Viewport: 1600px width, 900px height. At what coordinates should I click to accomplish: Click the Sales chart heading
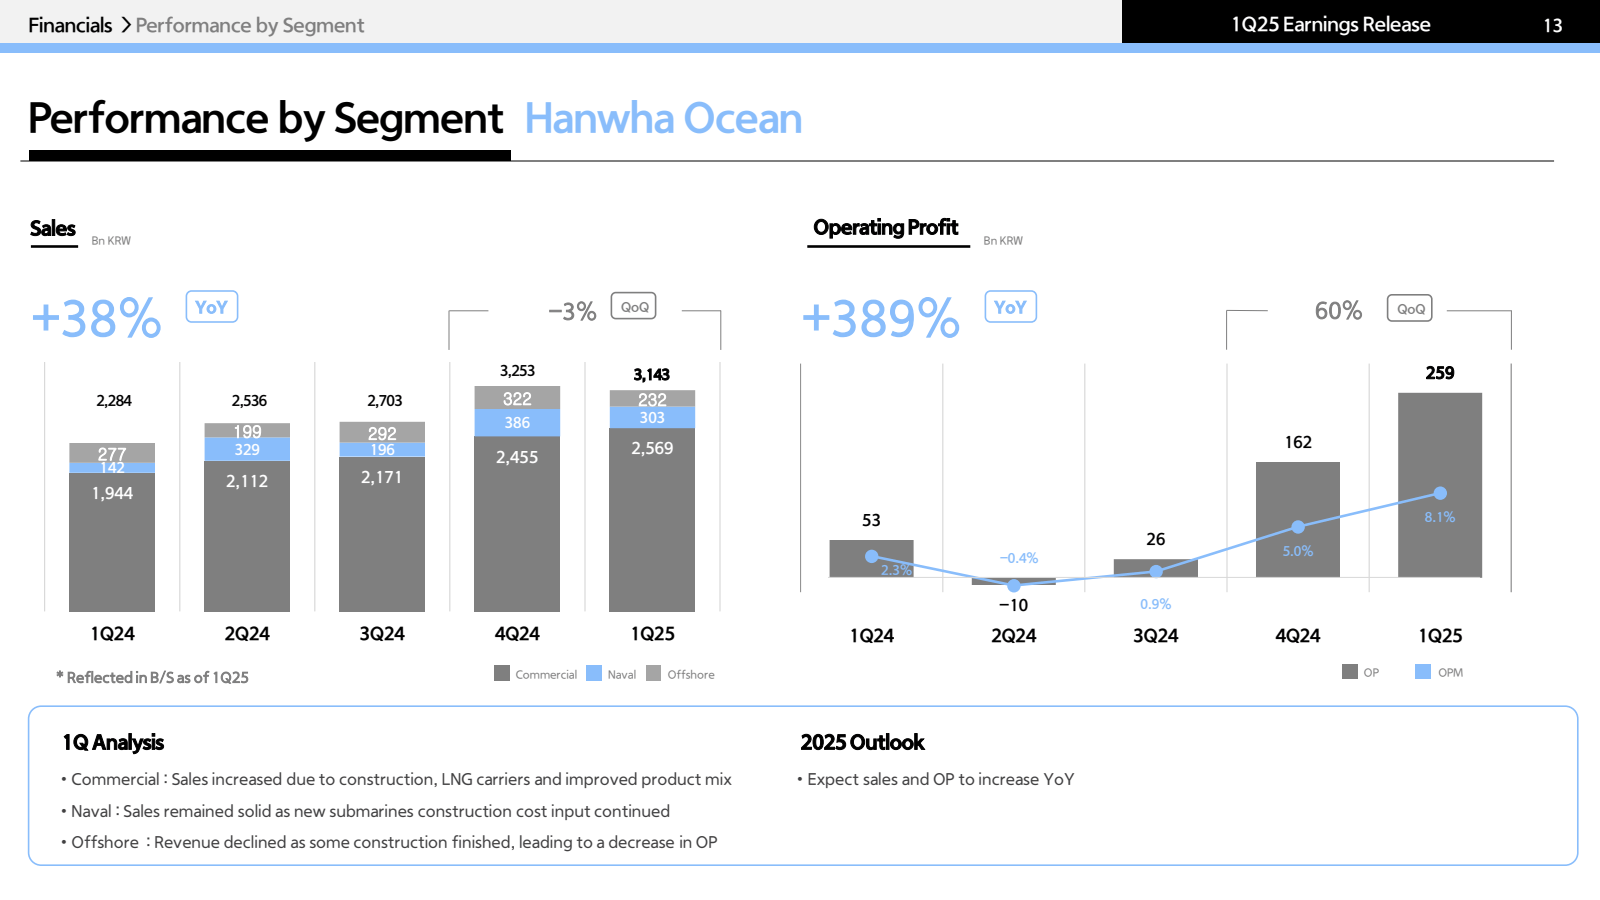pos(53,229)
